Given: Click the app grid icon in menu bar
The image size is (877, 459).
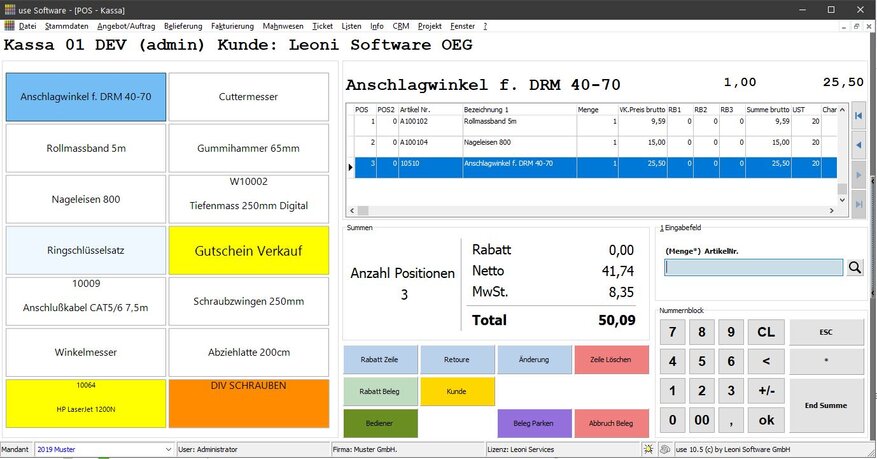Looking at the screenshot, I should 10,25.
